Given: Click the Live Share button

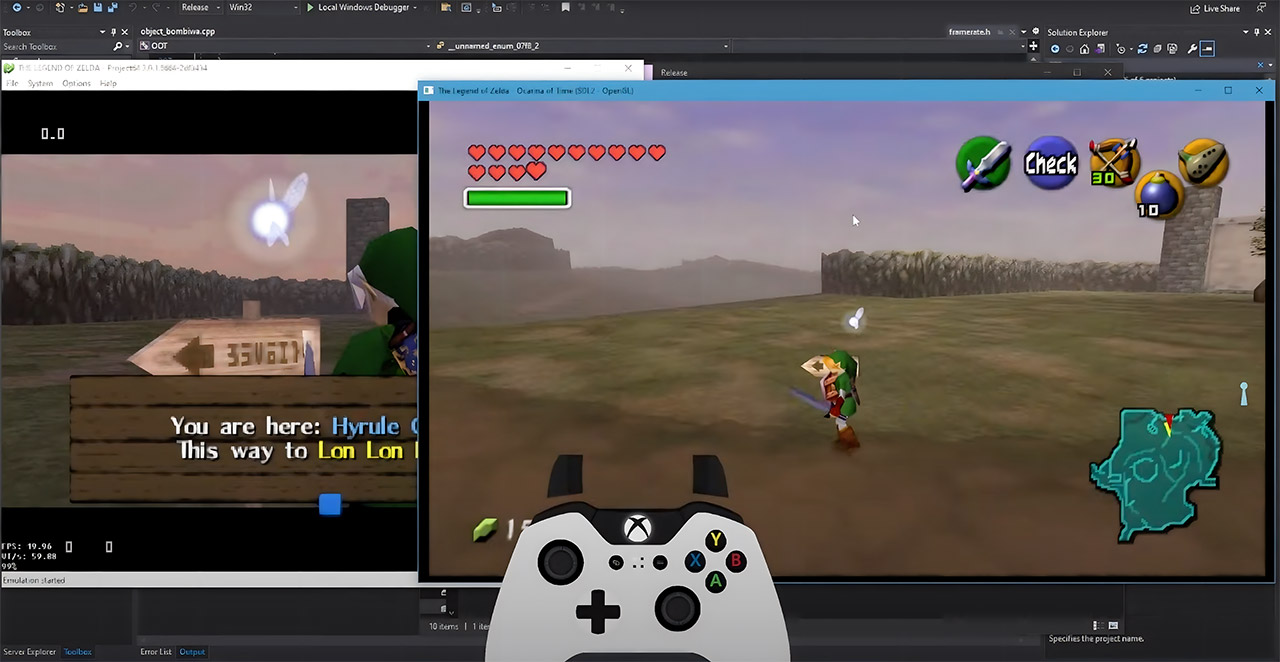Looking at the screenshot, I should pos(1214,8).
